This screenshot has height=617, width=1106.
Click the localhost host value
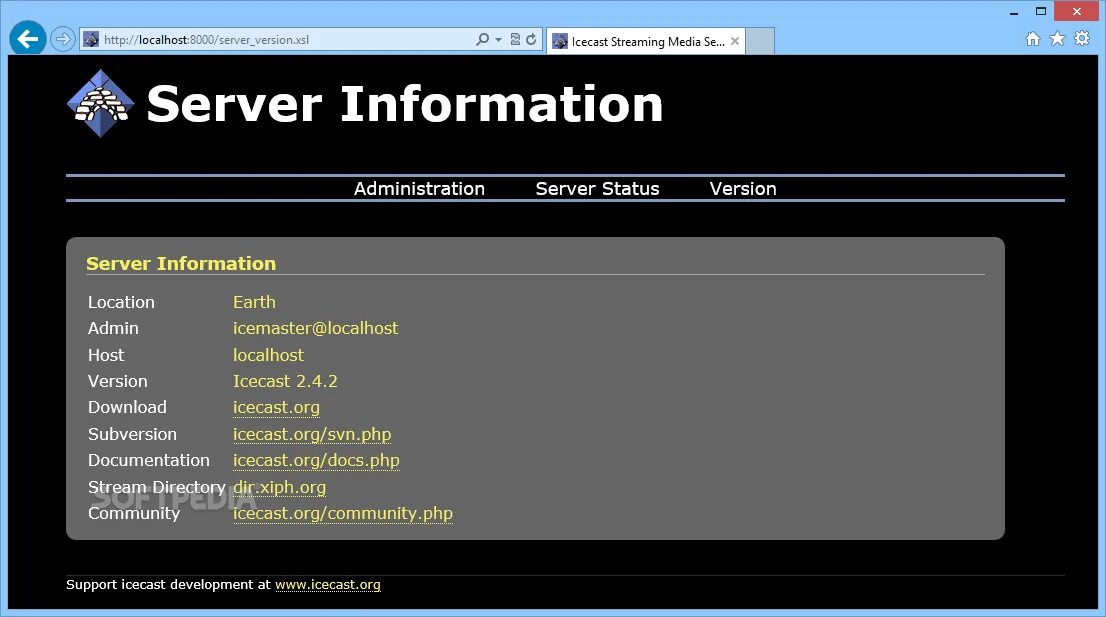coord(268,355)
